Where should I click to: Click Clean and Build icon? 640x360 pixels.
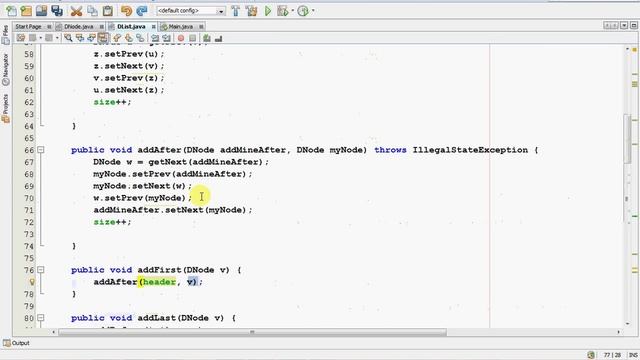pyautogui.click(x=251, y=11)
